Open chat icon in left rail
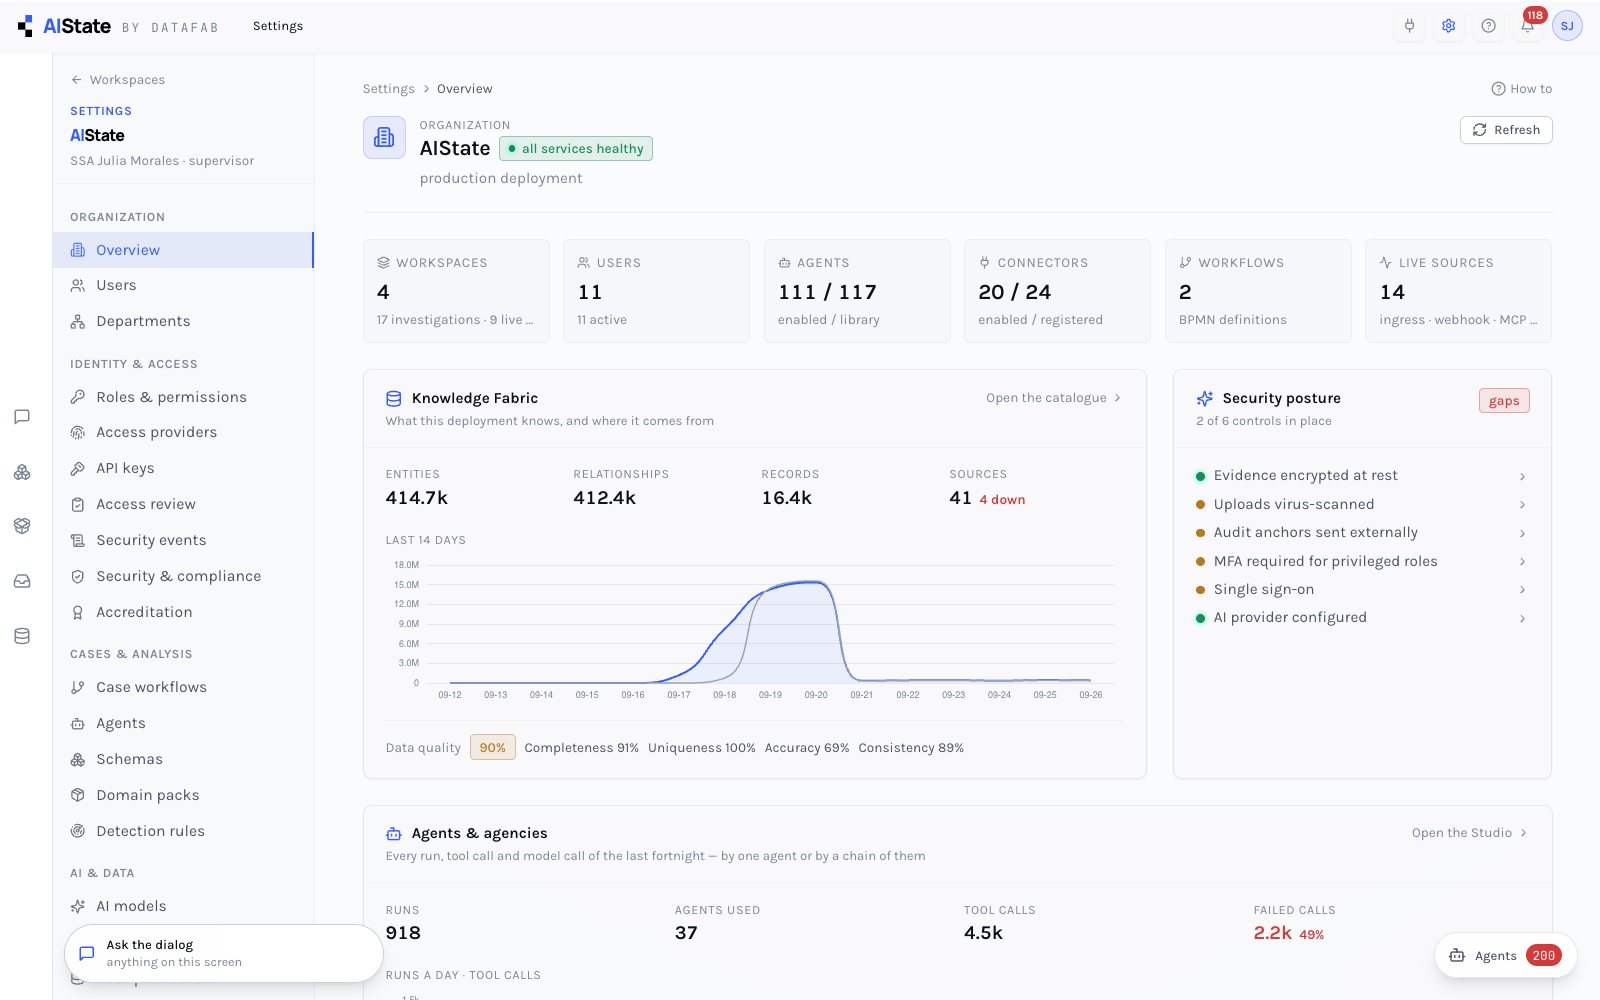The width and height of the screenshot is (1600, 1000). point(22,417)
